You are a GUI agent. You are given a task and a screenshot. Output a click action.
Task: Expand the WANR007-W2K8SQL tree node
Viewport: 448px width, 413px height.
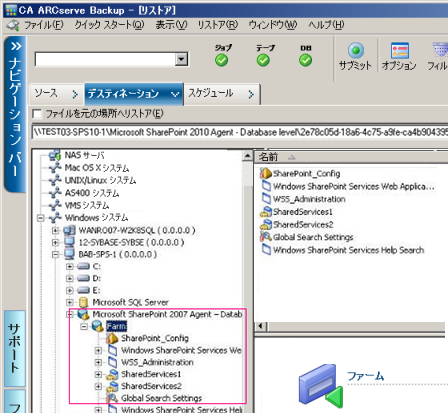tap(55, 230)
